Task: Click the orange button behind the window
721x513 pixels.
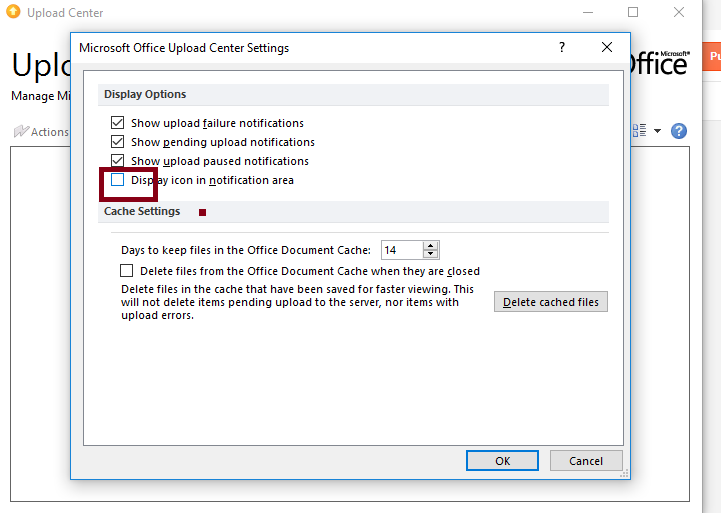Action: 712,56
